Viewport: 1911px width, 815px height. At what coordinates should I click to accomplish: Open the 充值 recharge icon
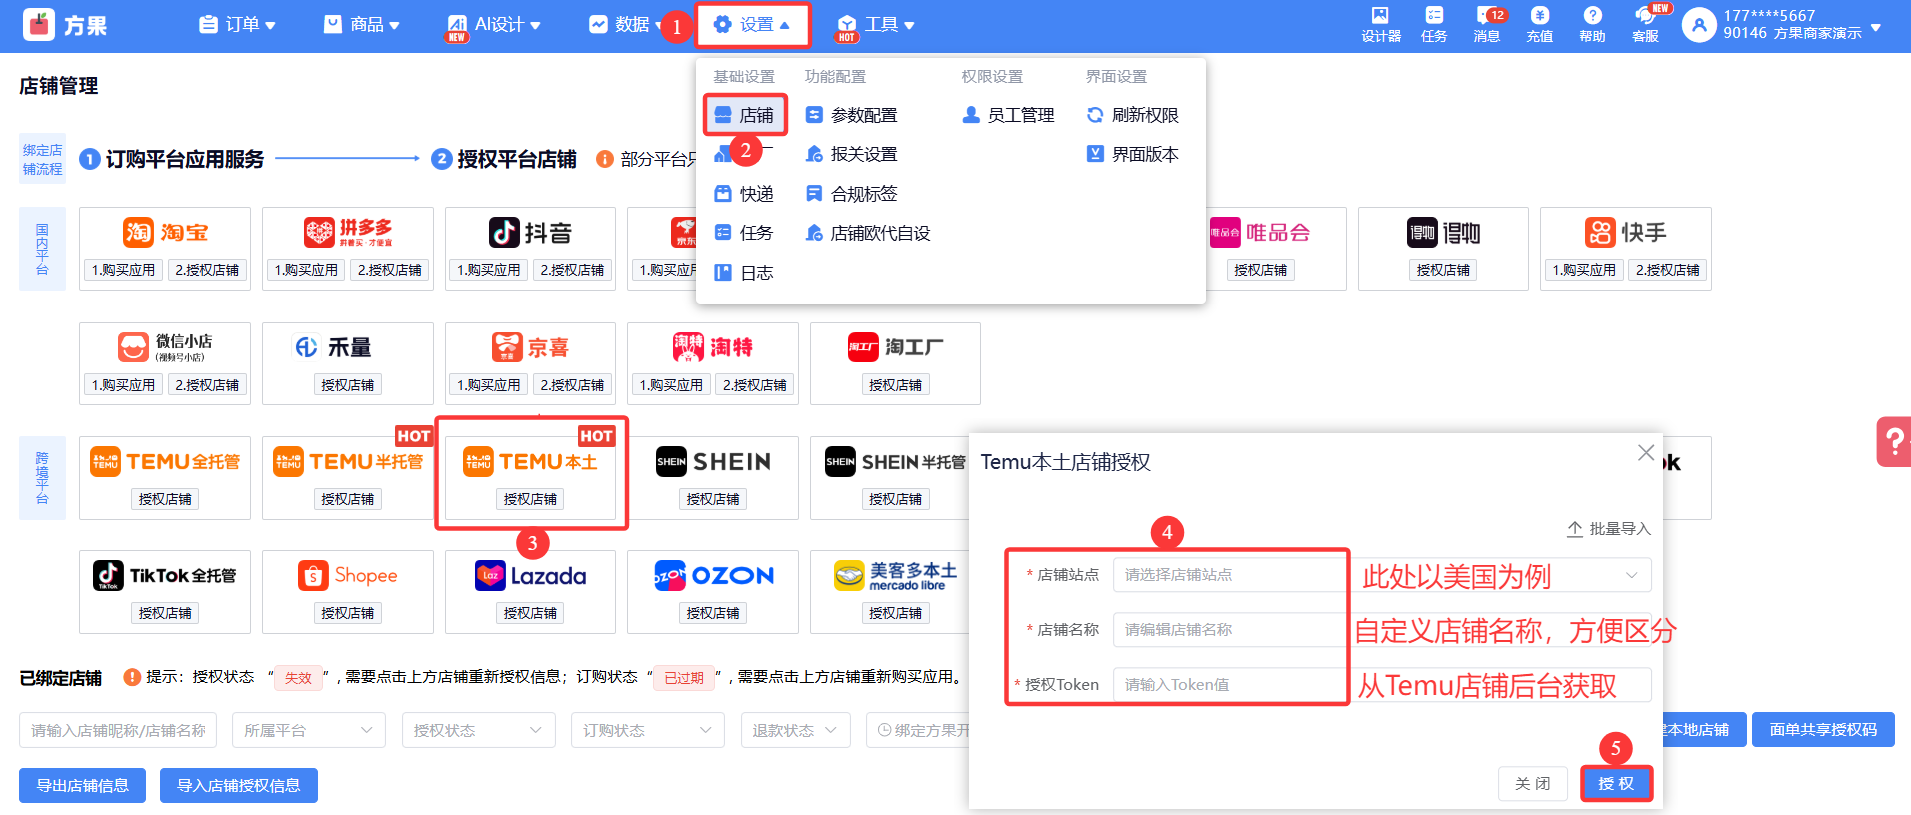pos(1540,24)
